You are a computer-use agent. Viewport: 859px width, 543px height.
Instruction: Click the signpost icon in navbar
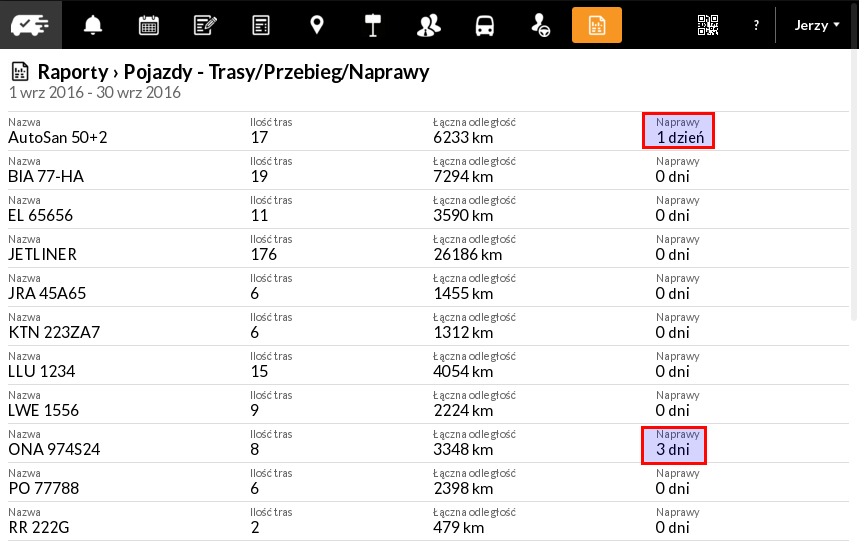click(373, 25)
